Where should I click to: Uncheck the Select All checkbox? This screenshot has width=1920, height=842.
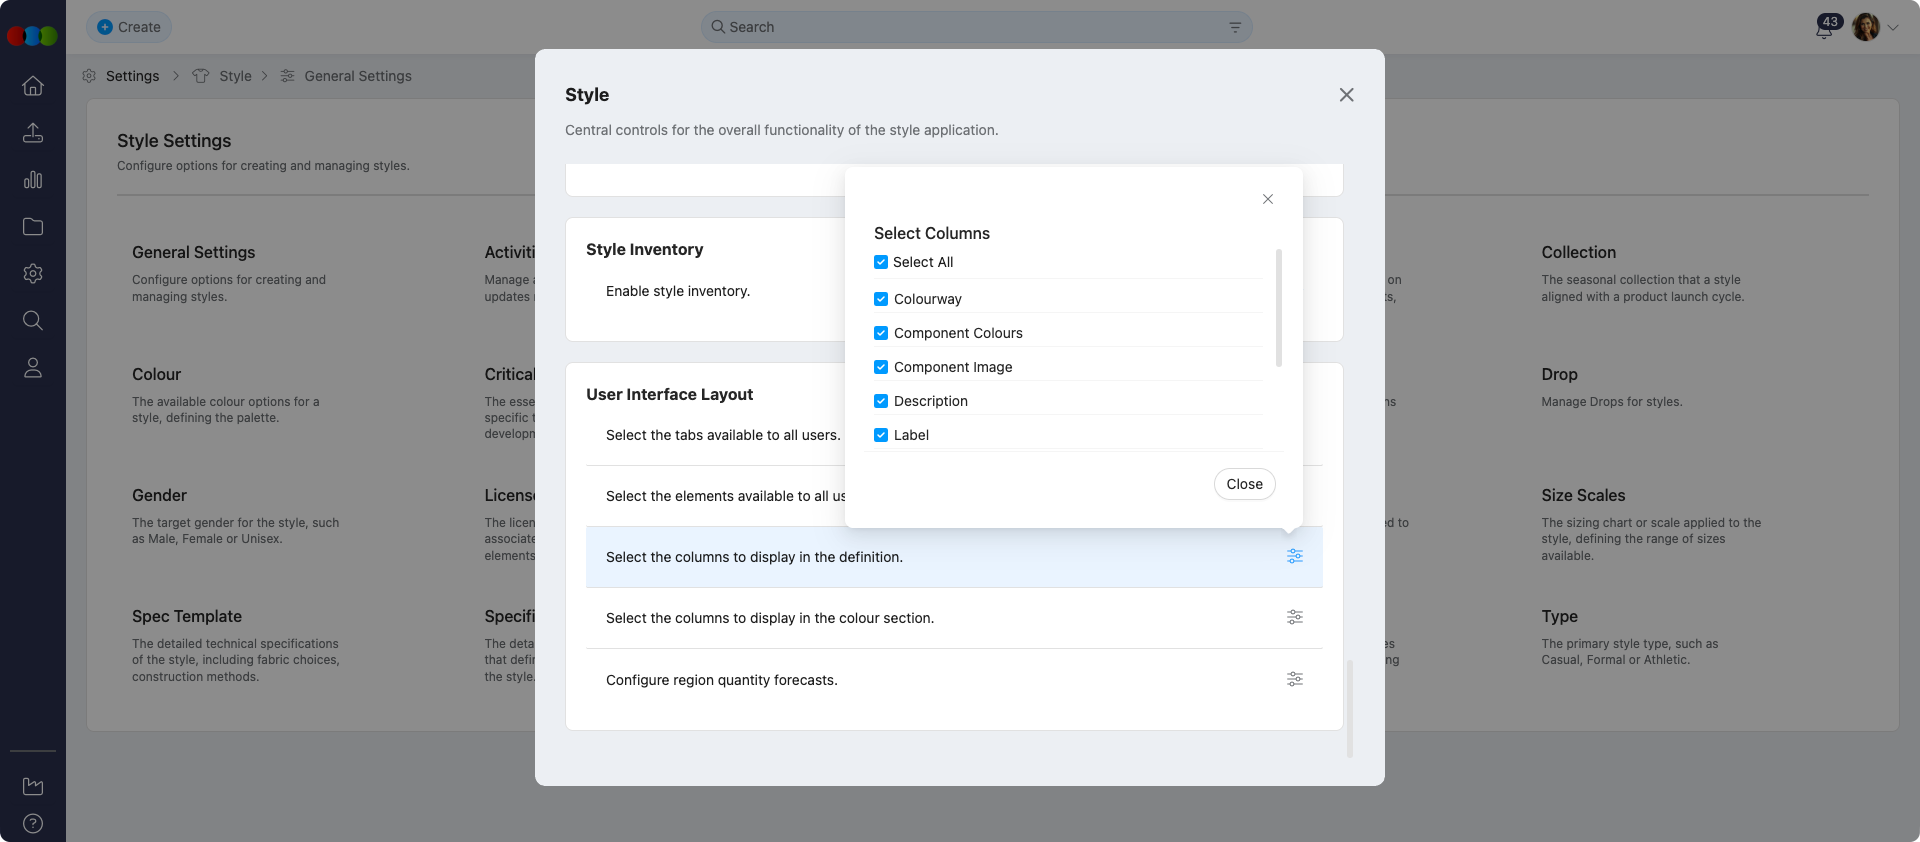[881, 262]
